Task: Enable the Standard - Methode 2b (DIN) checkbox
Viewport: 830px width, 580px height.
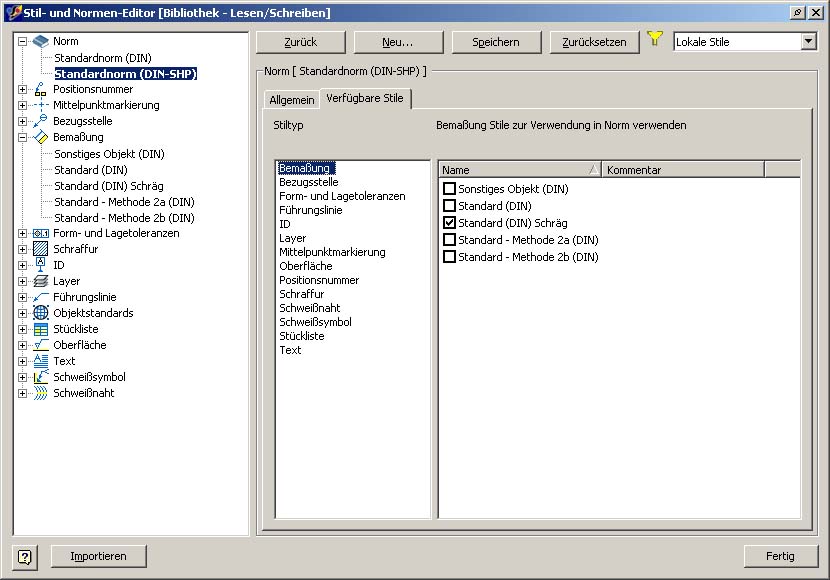Action: point(449,257)
